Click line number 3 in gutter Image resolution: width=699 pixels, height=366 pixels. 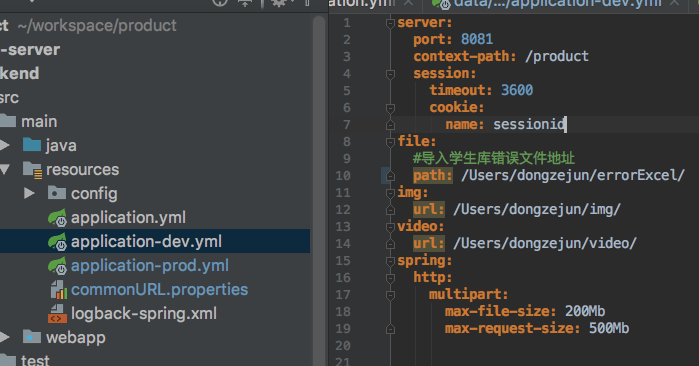pos(347,57)
